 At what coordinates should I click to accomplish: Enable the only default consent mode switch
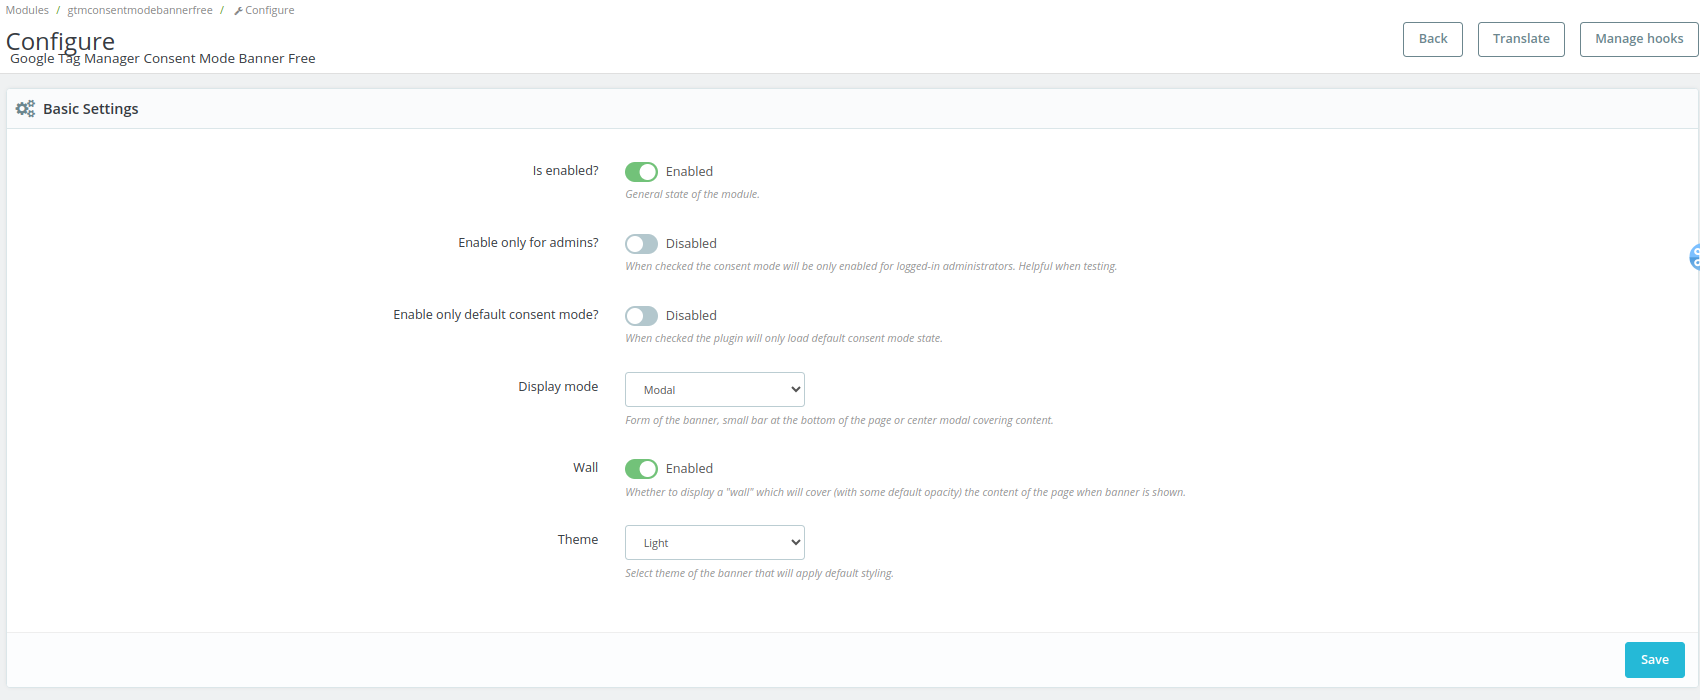tap(641, 316)
